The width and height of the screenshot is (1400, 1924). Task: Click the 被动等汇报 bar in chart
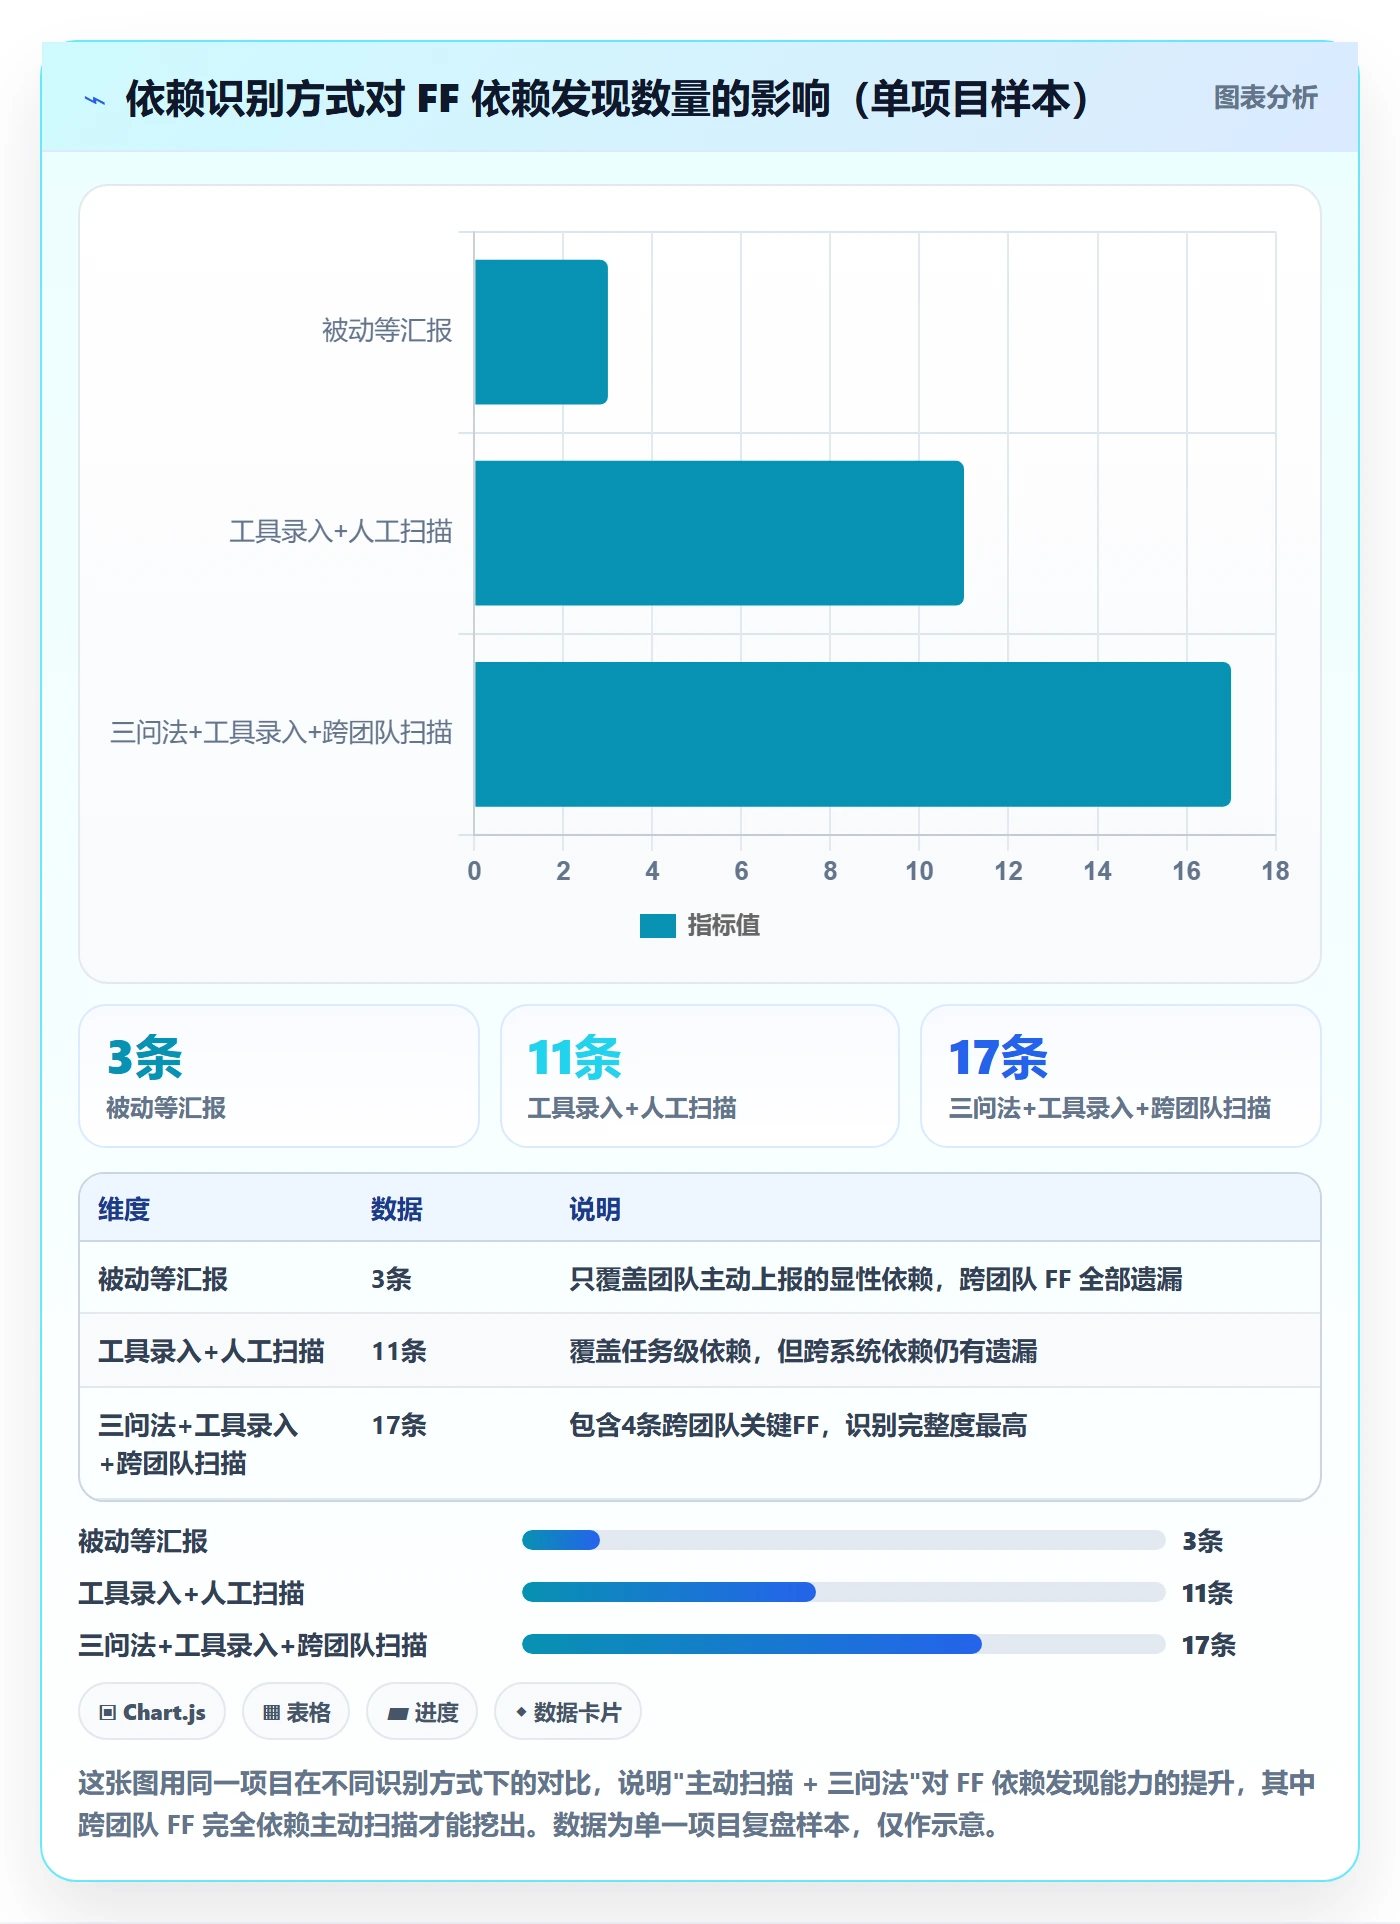tap(541, 332)
